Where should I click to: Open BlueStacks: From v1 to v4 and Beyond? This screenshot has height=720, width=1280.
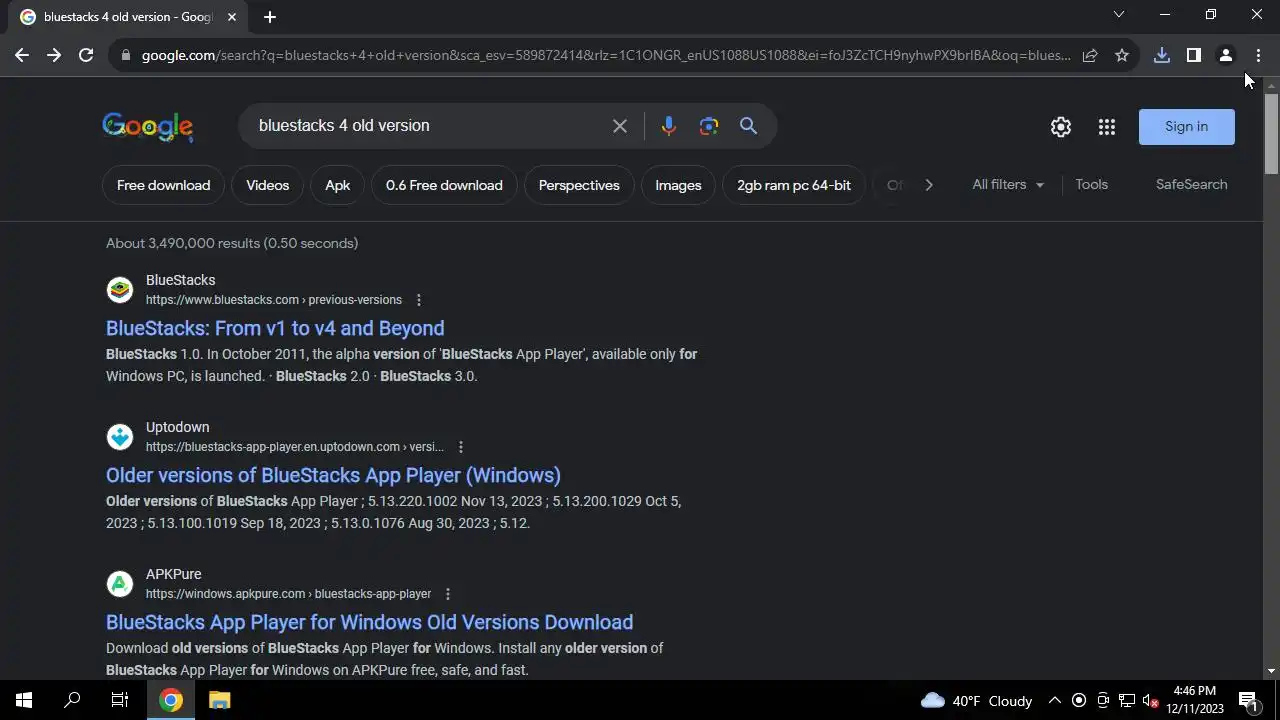tap(275, 328)
